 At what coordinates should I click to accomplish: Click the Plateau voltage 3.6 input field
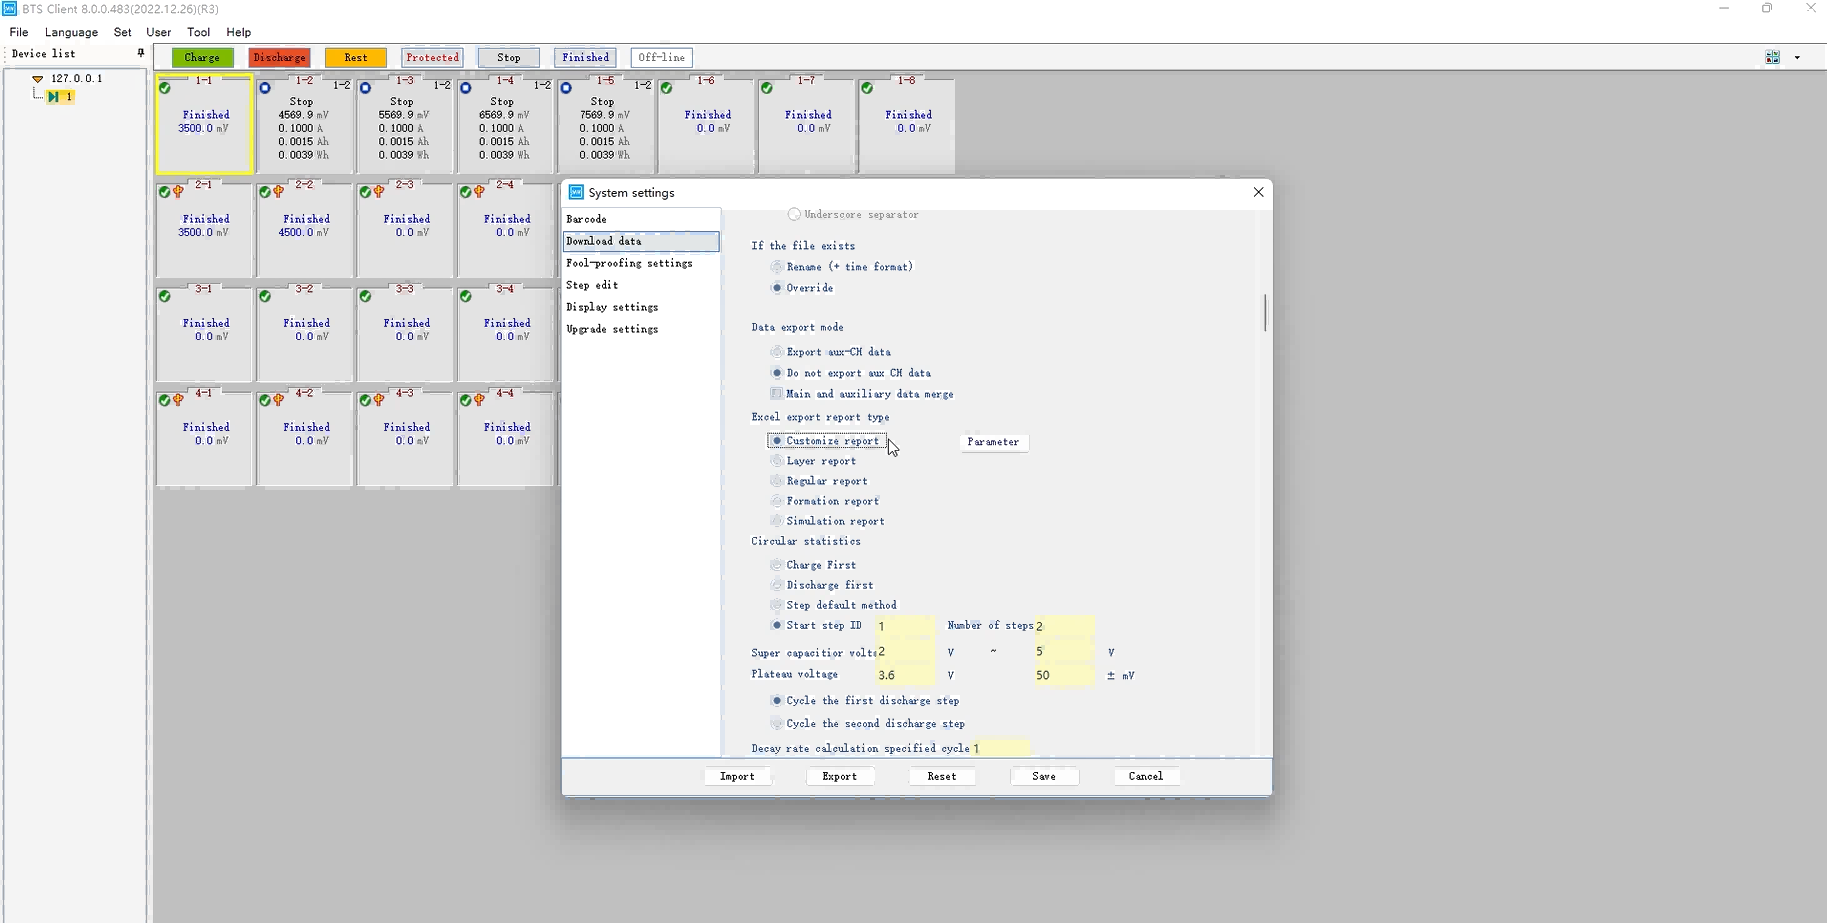tap(905, 675)
